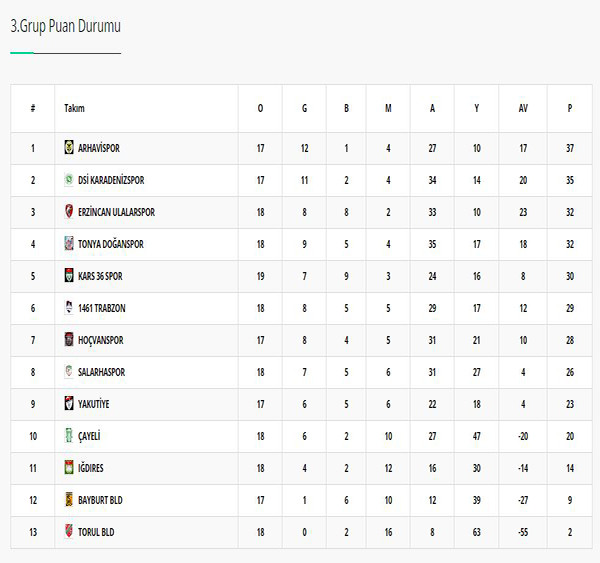Open the Salarhaspor team name link
The image size is (600, 563).
(x=100, y=372)
